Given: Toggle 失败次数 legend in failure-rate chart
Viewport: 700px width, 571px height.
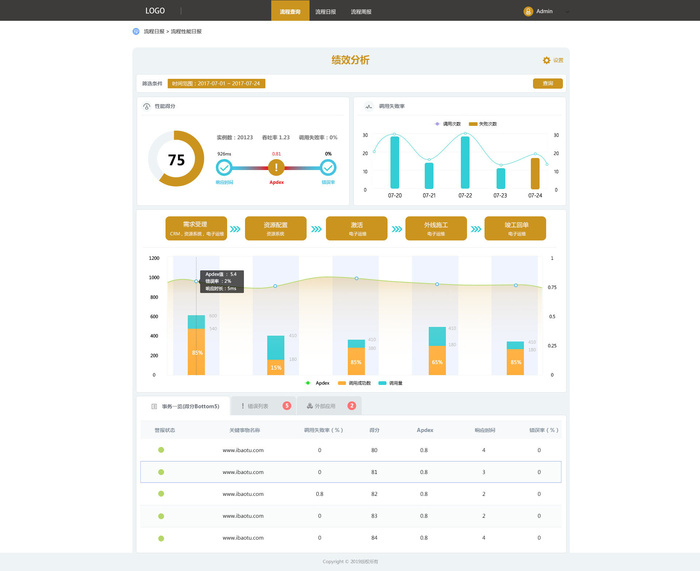Looking at the screenshot, I should 483,124.
